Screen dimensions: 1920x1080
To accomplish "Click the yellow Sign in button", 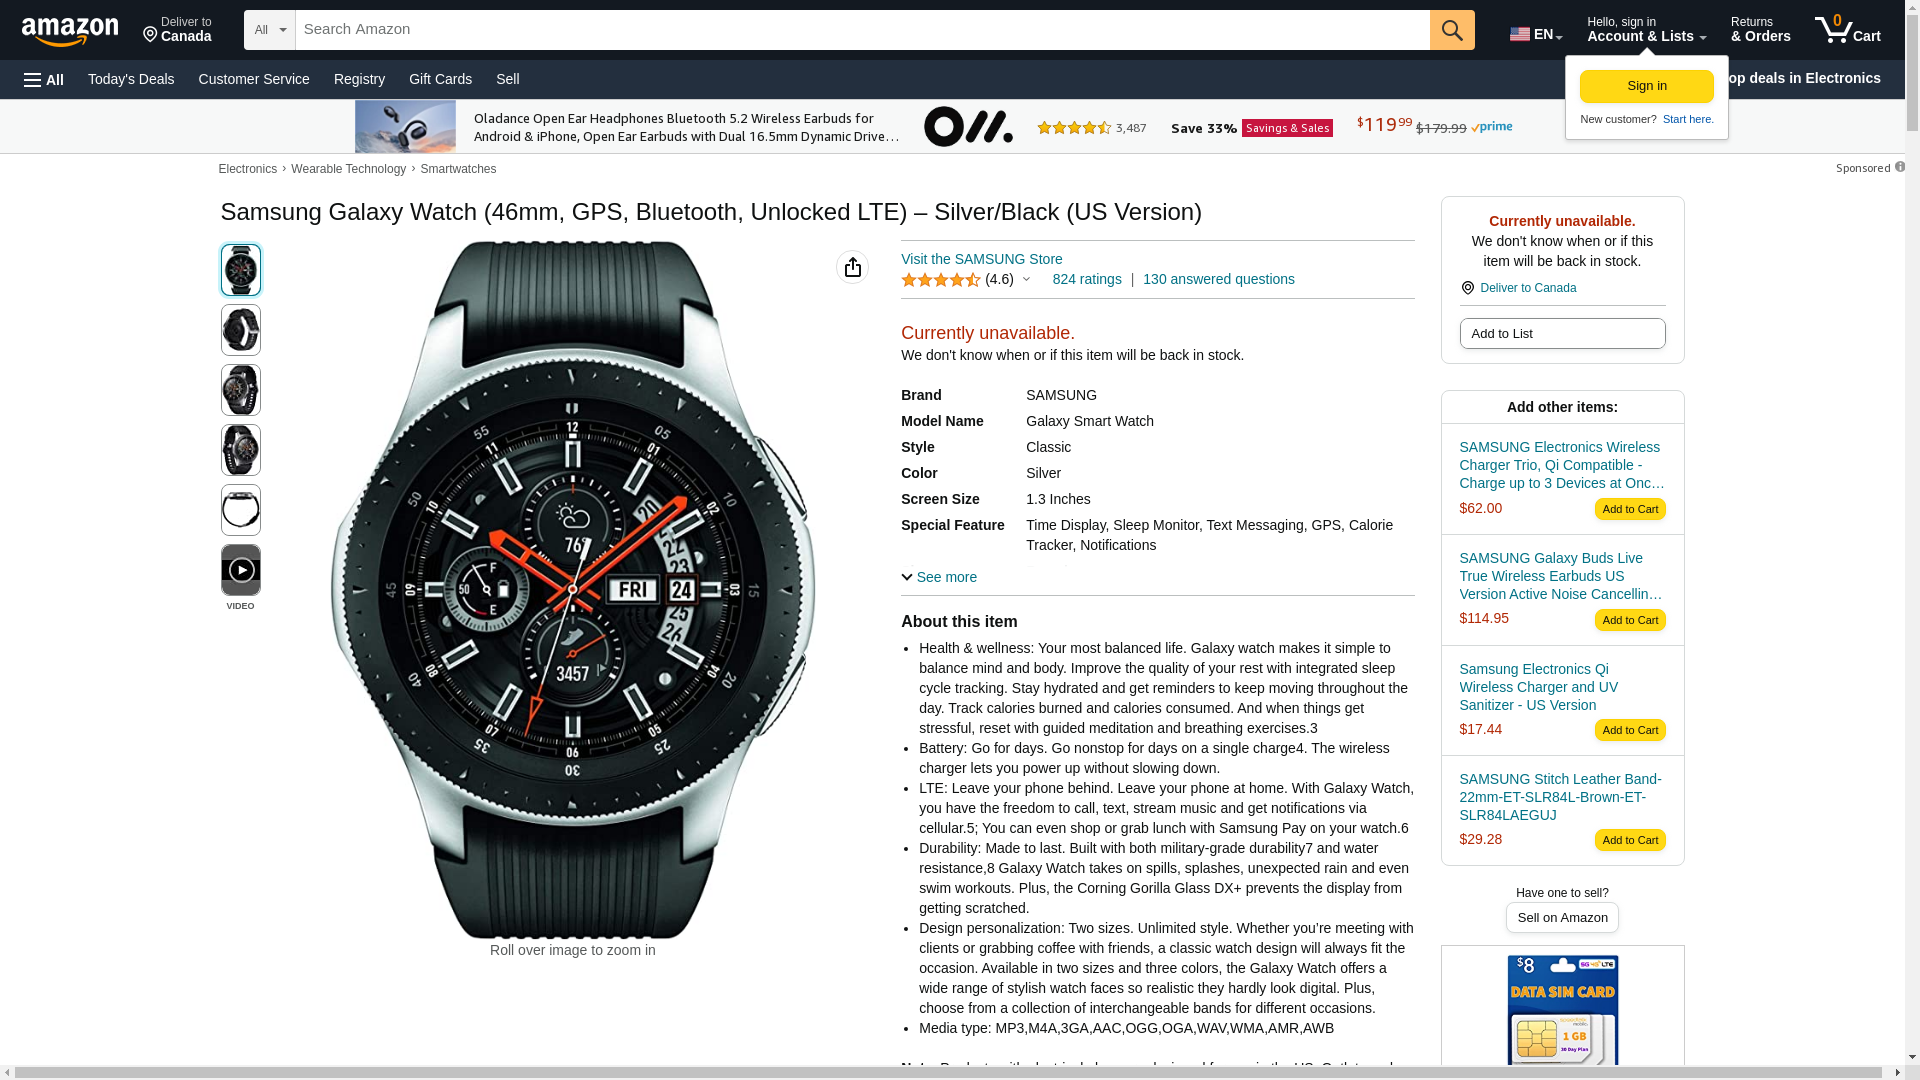I will click(1646, 86).
